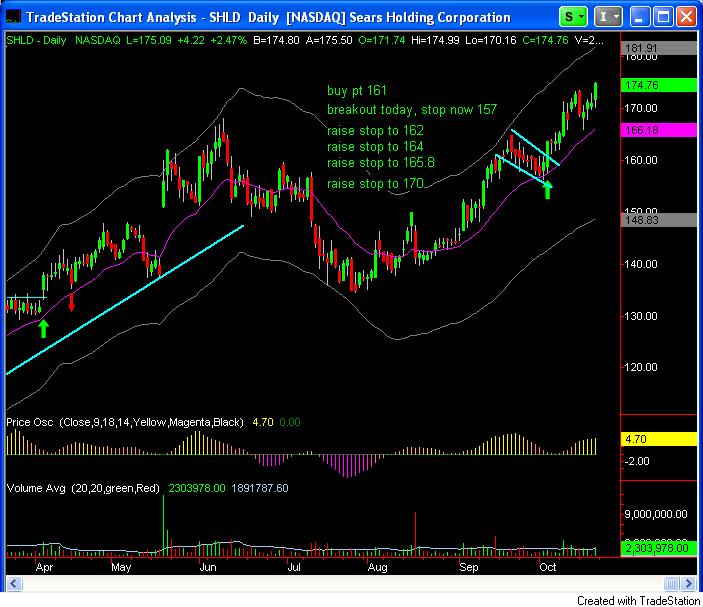Click the green S dropdown button in title bar
This screenshot has height=607, width=703.
pos(573,17)
